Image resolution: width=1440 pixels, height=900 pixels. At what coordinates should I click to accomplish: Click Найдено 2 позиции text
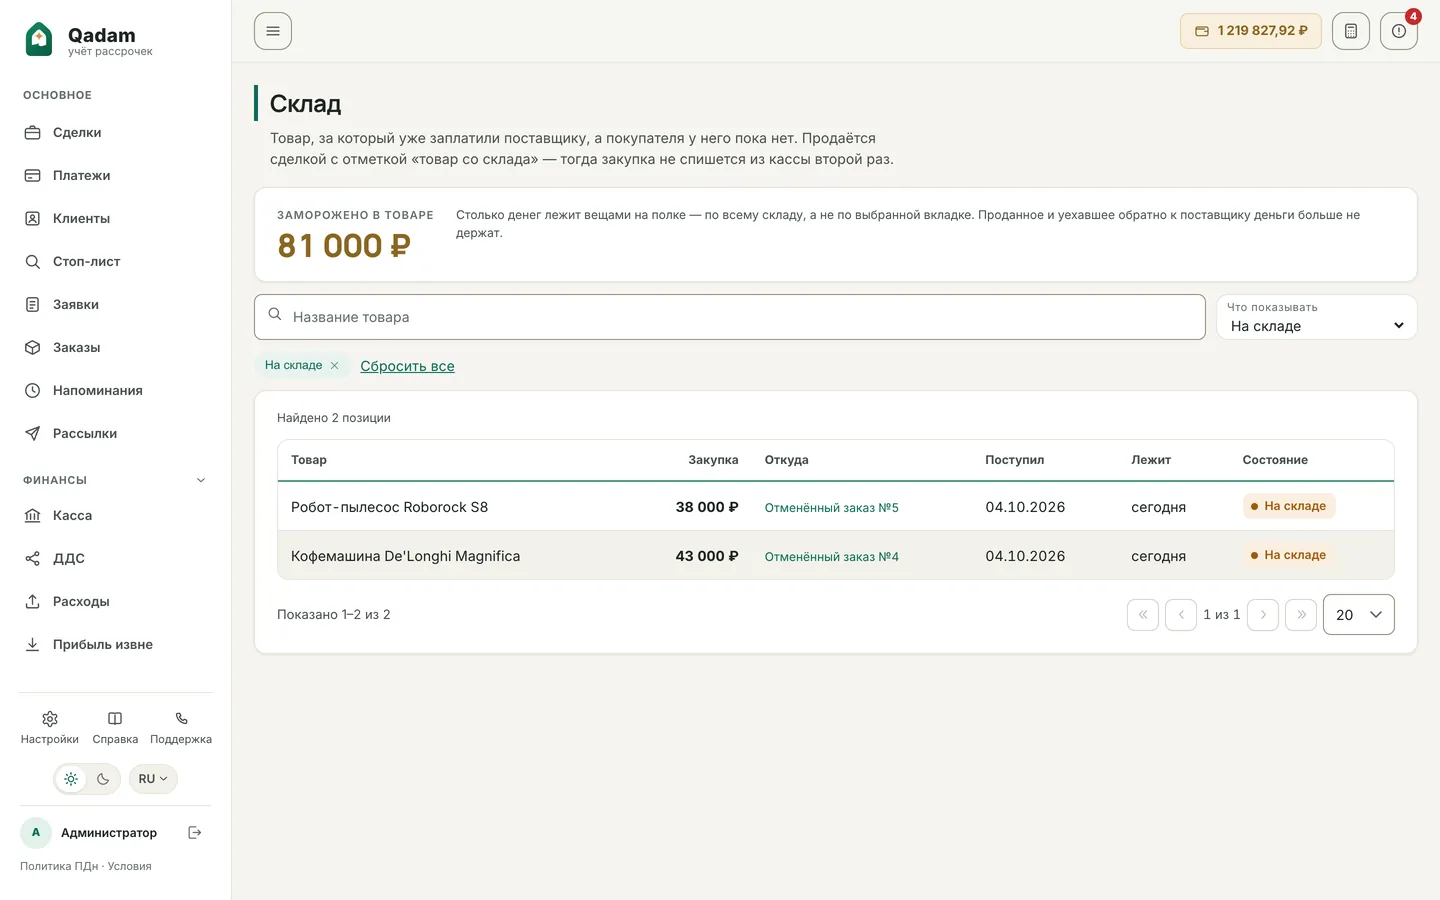tap(334, 418)
